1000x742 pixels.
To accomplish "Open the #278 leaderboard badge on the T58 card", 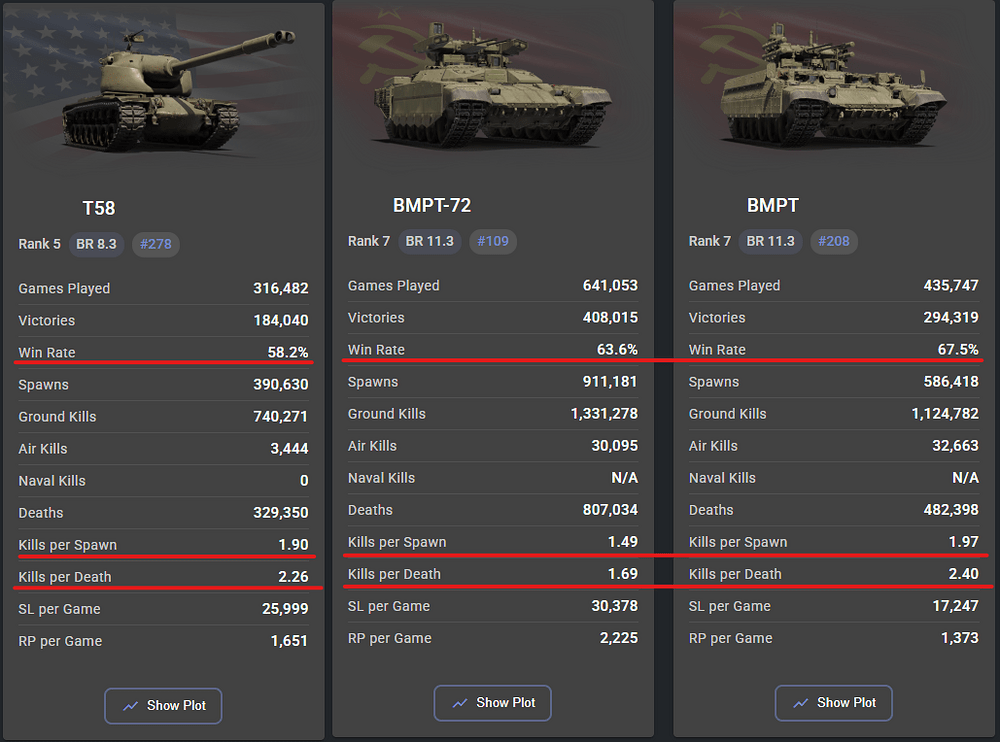I will [x=156, y=244].
